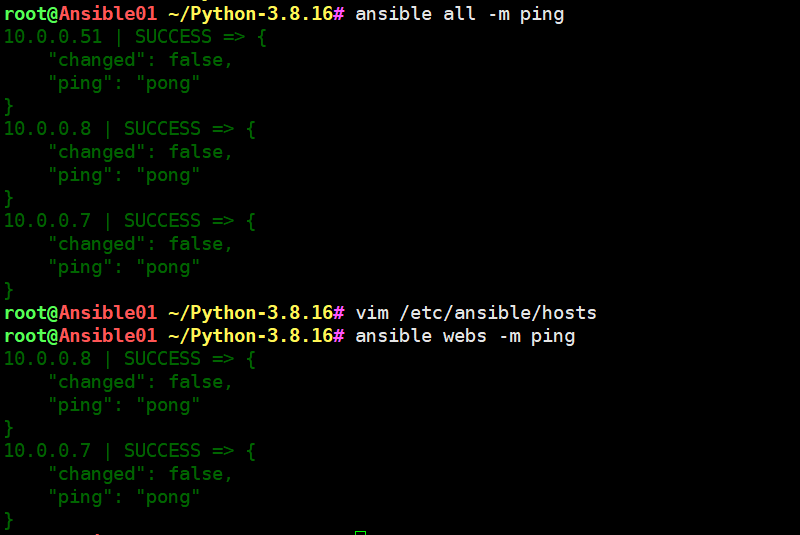Click the 'ansible all -m ping' command text
800x535 pixels.
click(460, 14)
